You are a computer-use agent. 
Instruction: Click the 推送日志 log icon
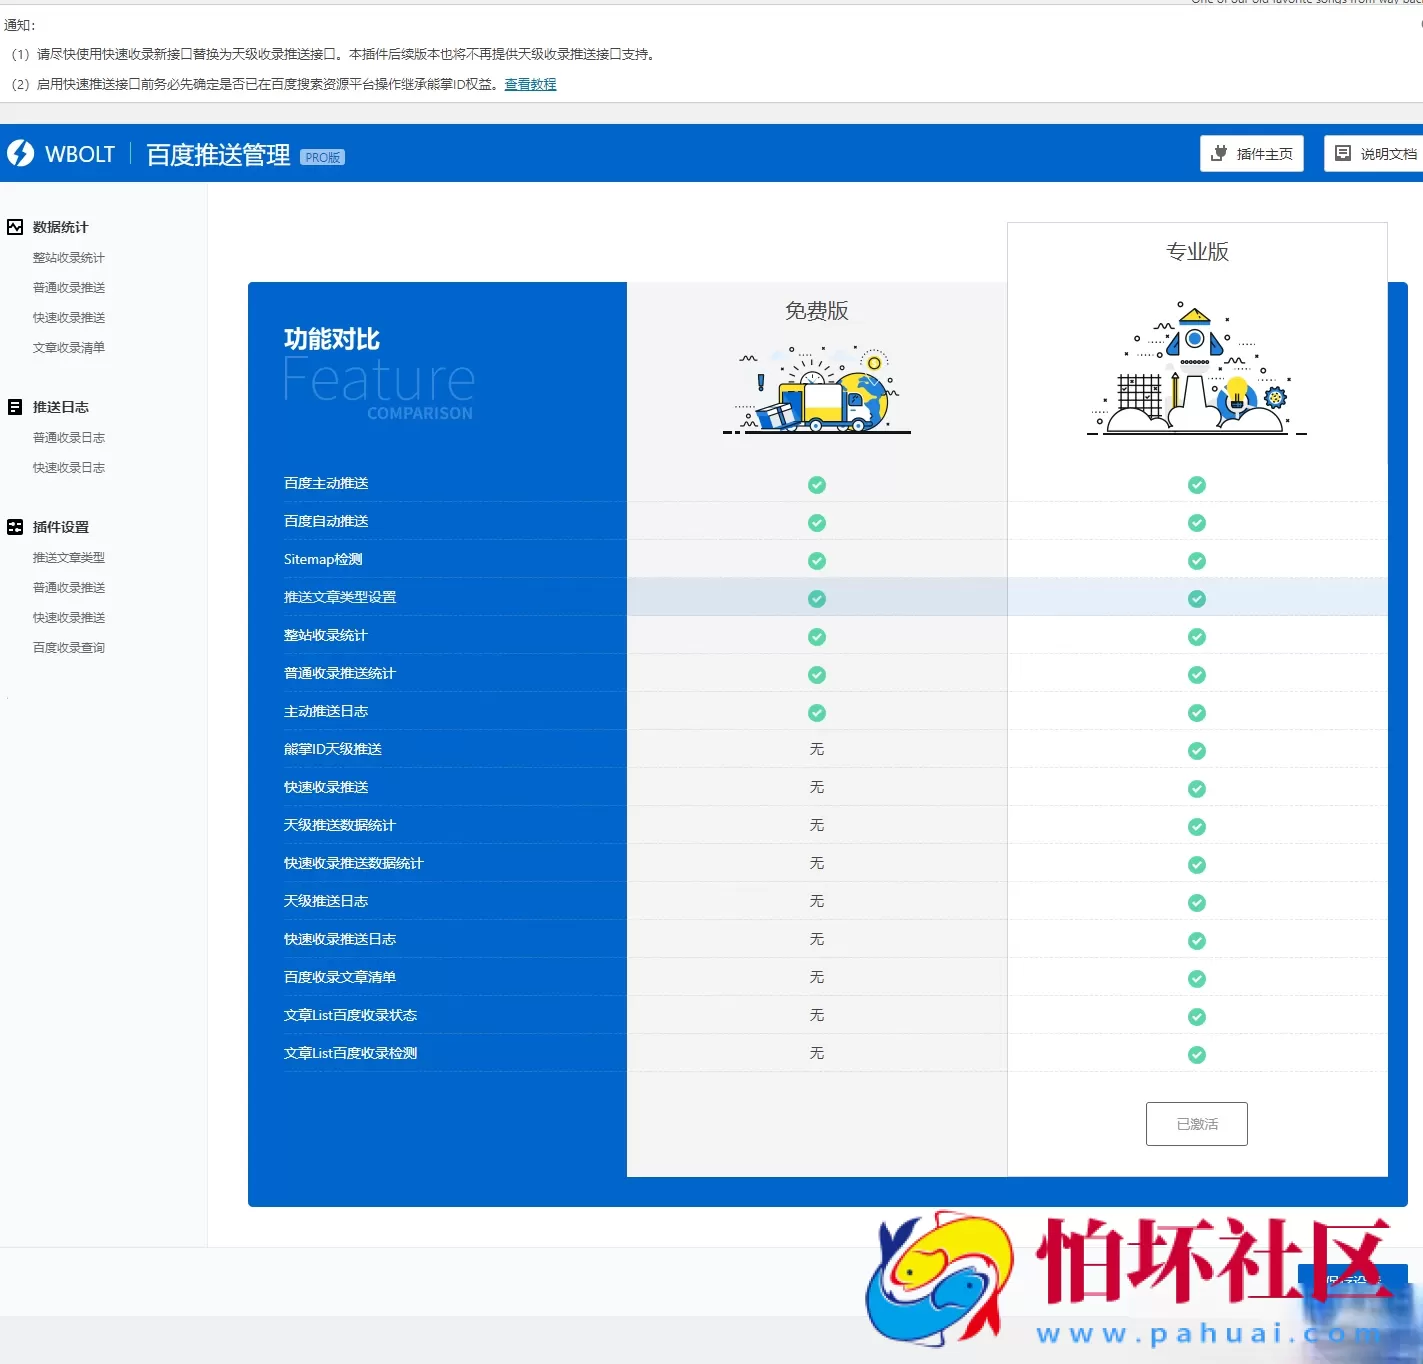(x=14, y=406)
